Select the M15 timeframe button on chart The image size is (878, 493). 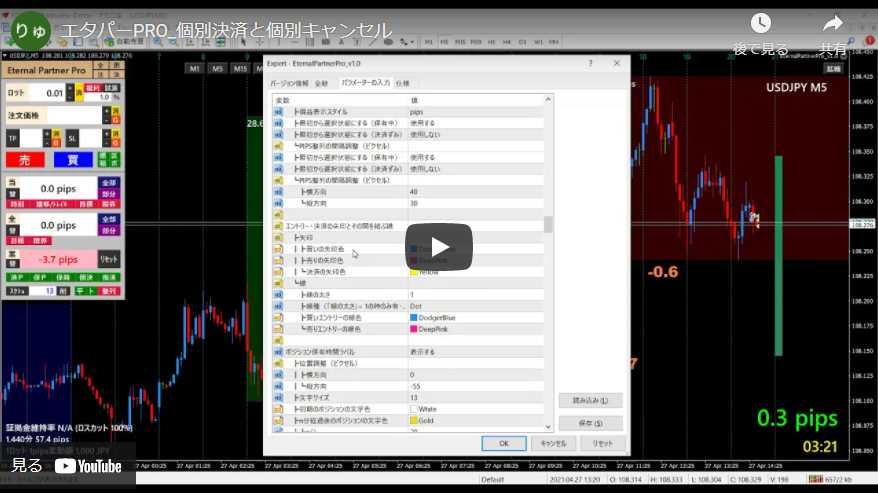click(x=240, y=68)
